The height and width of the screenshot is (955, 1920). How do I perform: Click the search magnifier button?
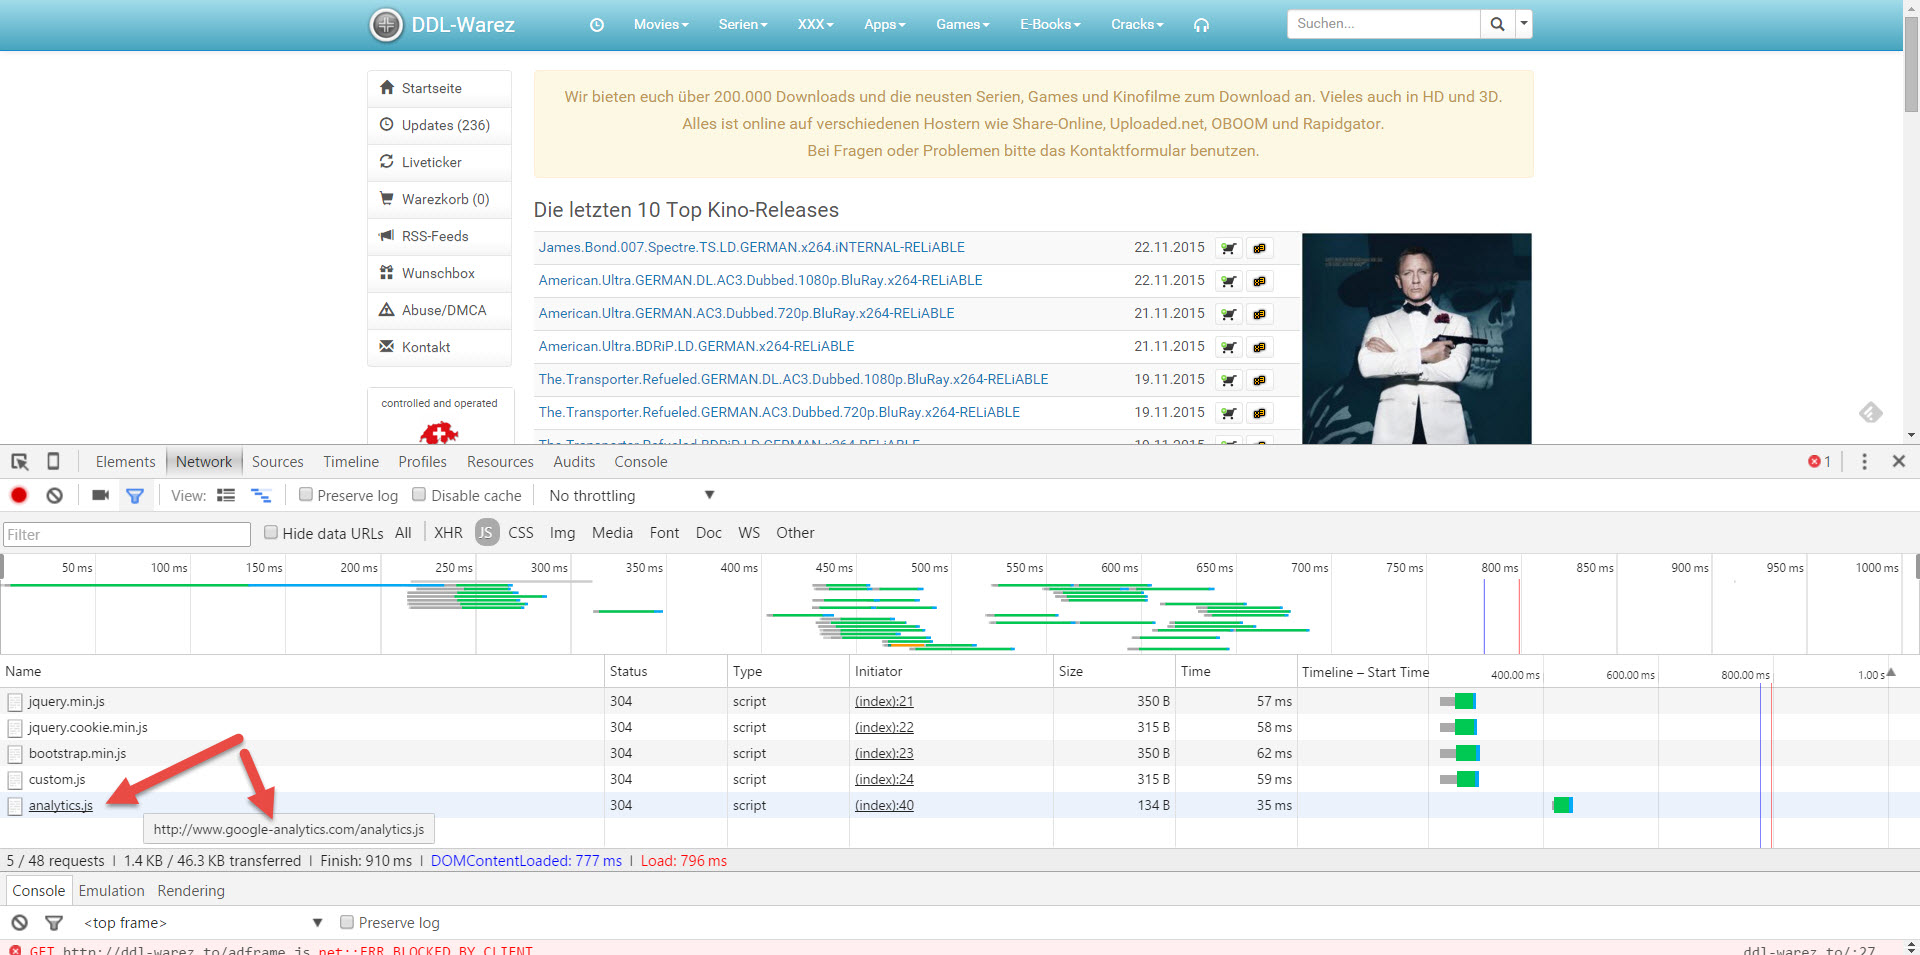[1497, 24]
